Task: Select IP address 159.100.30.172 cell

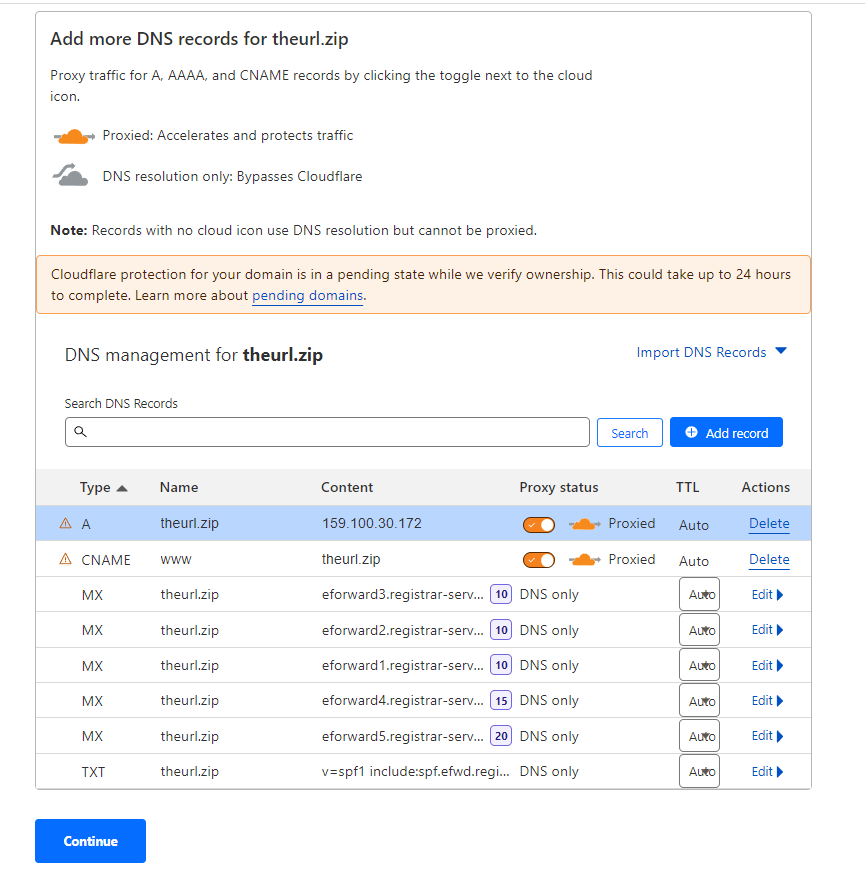Action: (372, 523)
